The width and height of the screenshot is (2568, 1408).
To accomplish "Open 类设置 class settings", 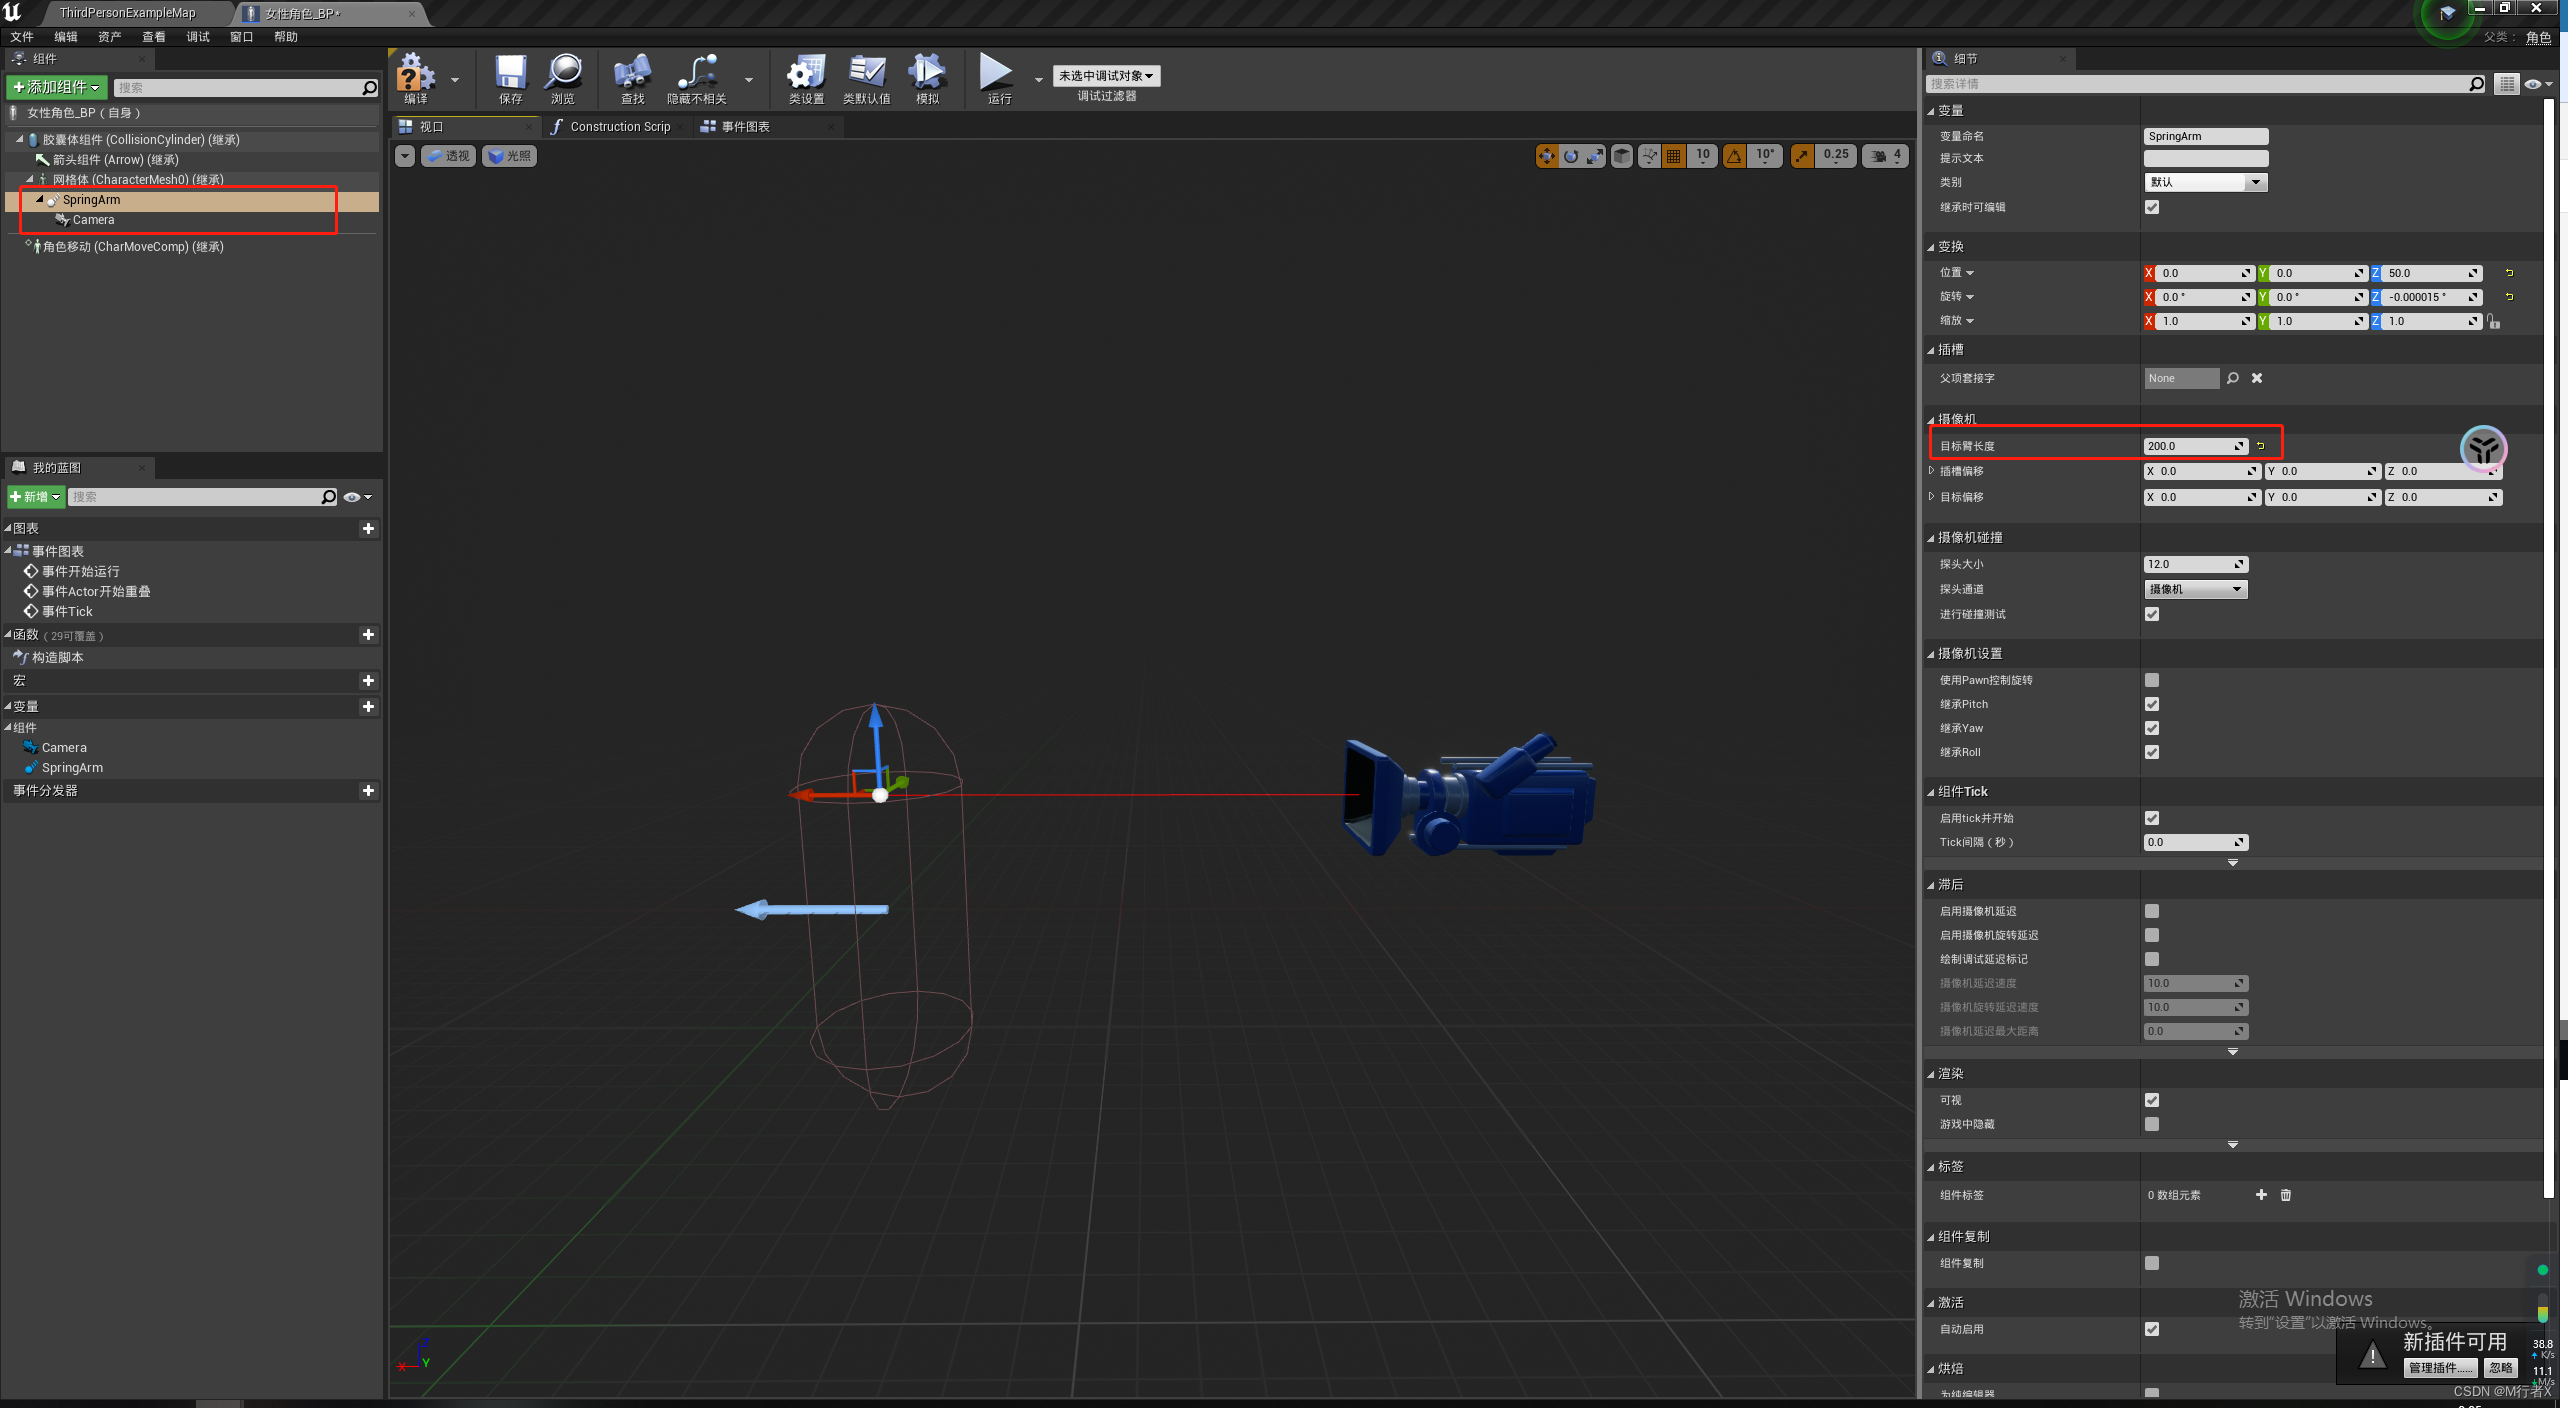I will [806, 78].
